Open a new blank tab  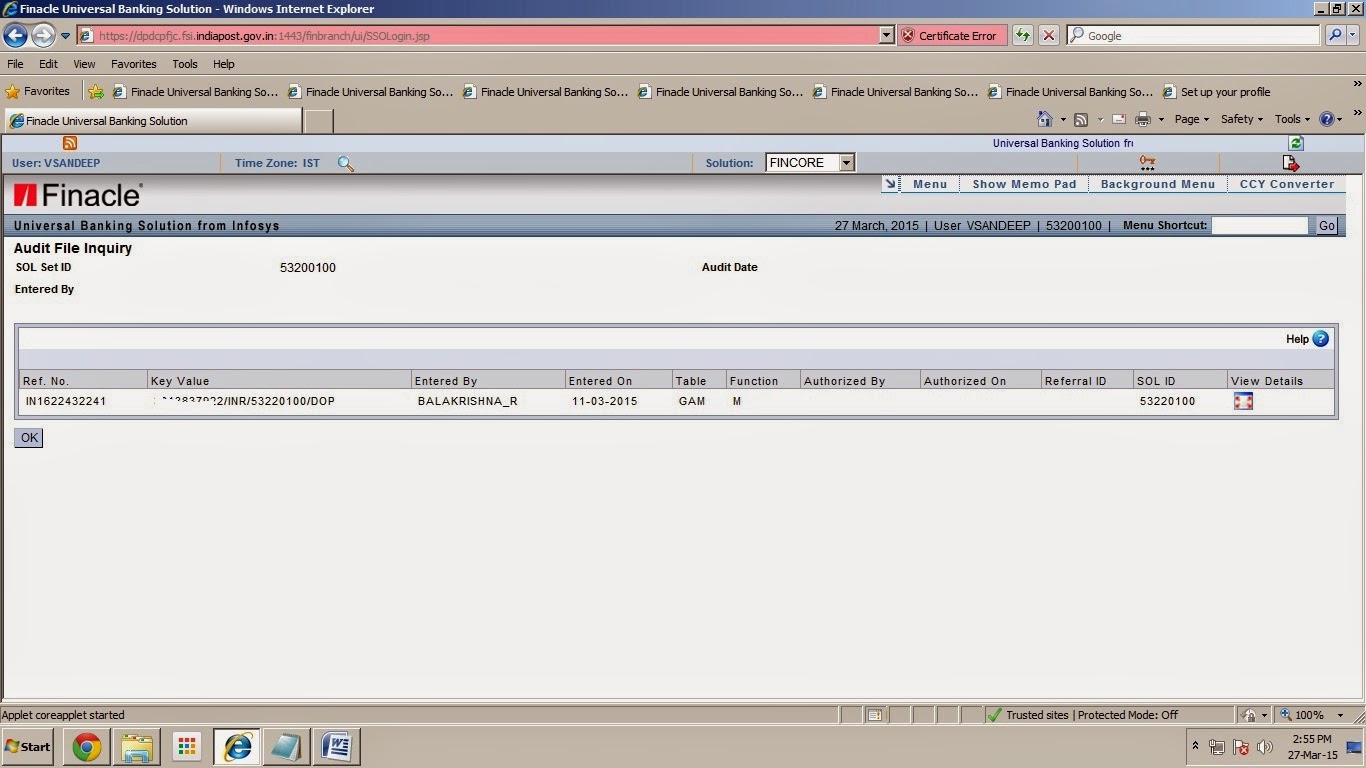tap(318, 121)
